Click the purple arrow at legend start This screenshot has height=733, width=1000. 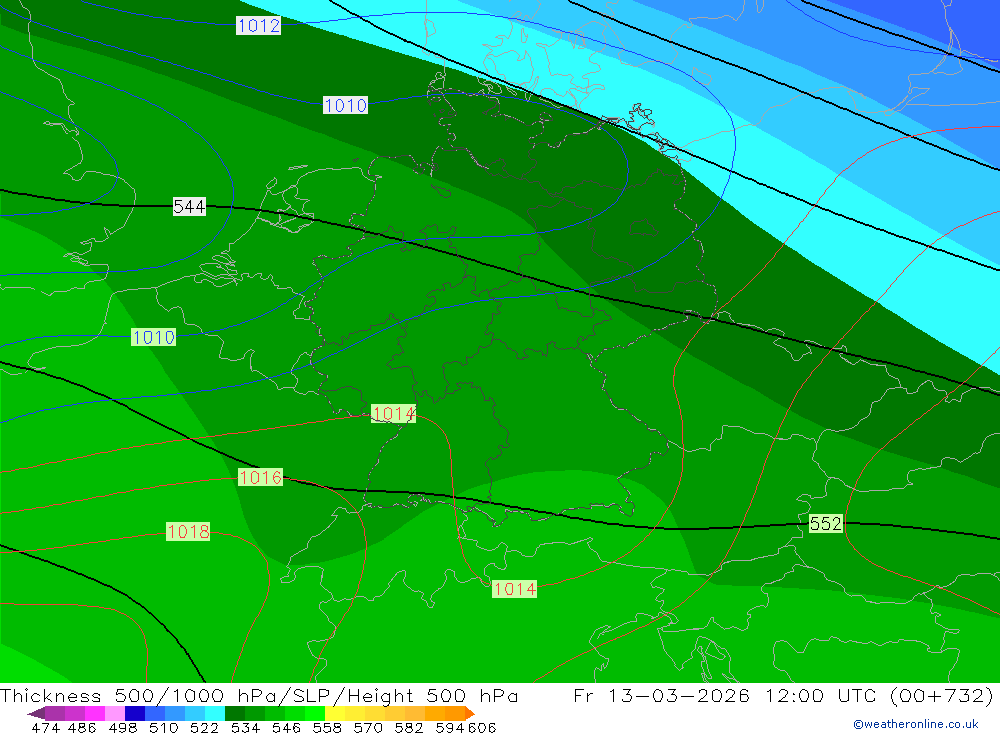click(36, 713)
